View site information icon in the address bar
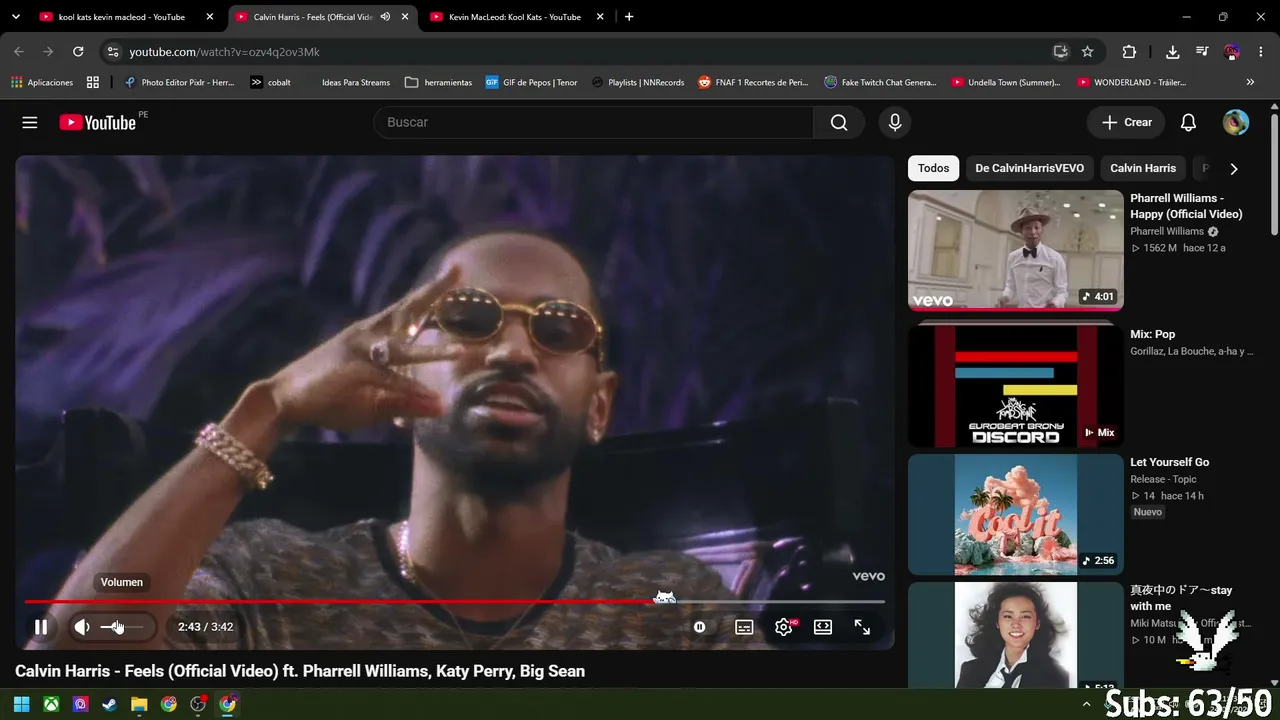 pyautogui.click(x=113, y=52)
